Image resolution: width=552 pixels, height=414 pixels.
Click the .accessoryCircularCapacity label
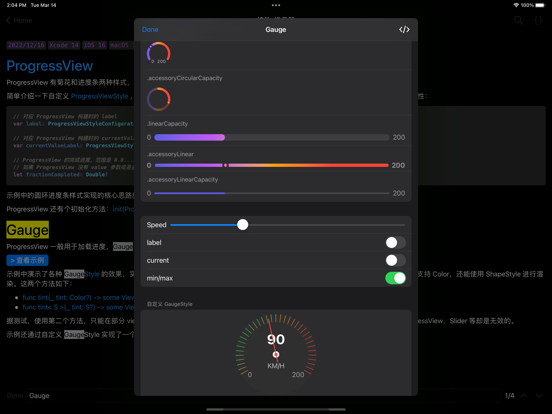tap(185, 78)
